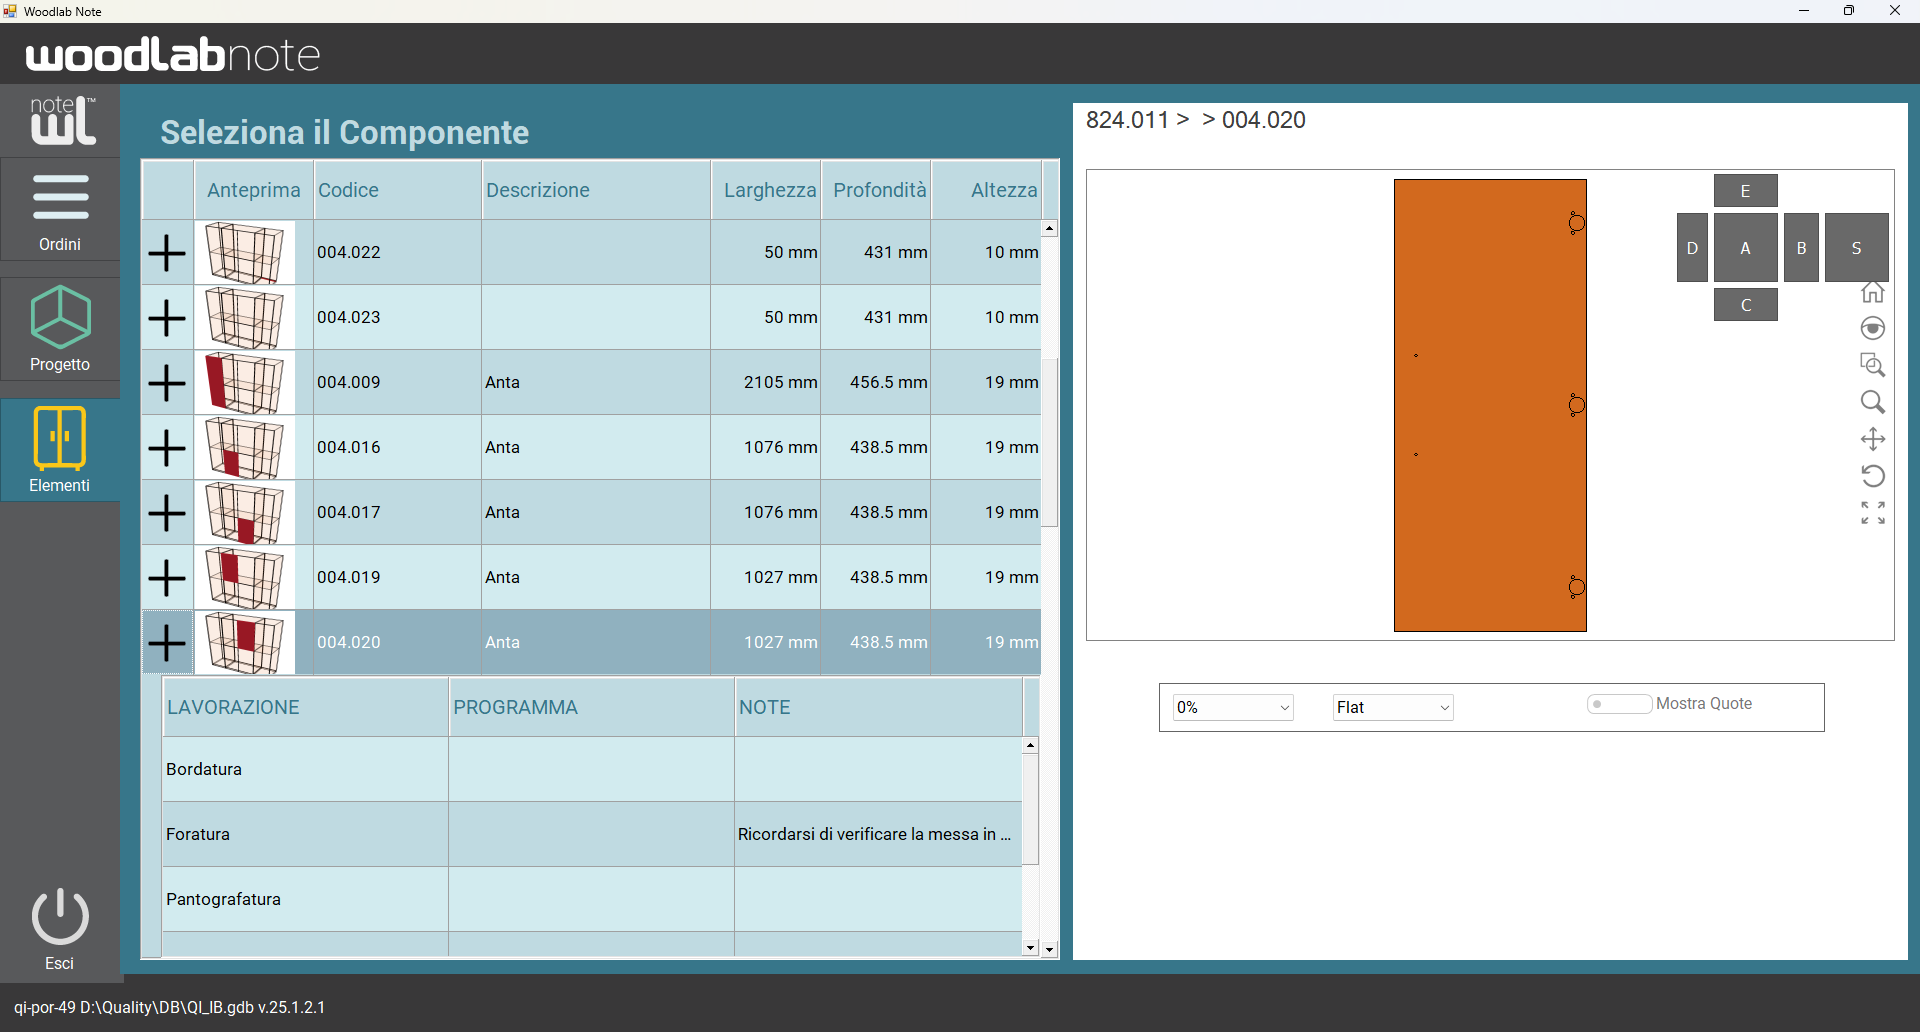Add component 004.022 with its plus icon
Viewport: 1920px width, 1032px height.
click(x=166, y=252)
